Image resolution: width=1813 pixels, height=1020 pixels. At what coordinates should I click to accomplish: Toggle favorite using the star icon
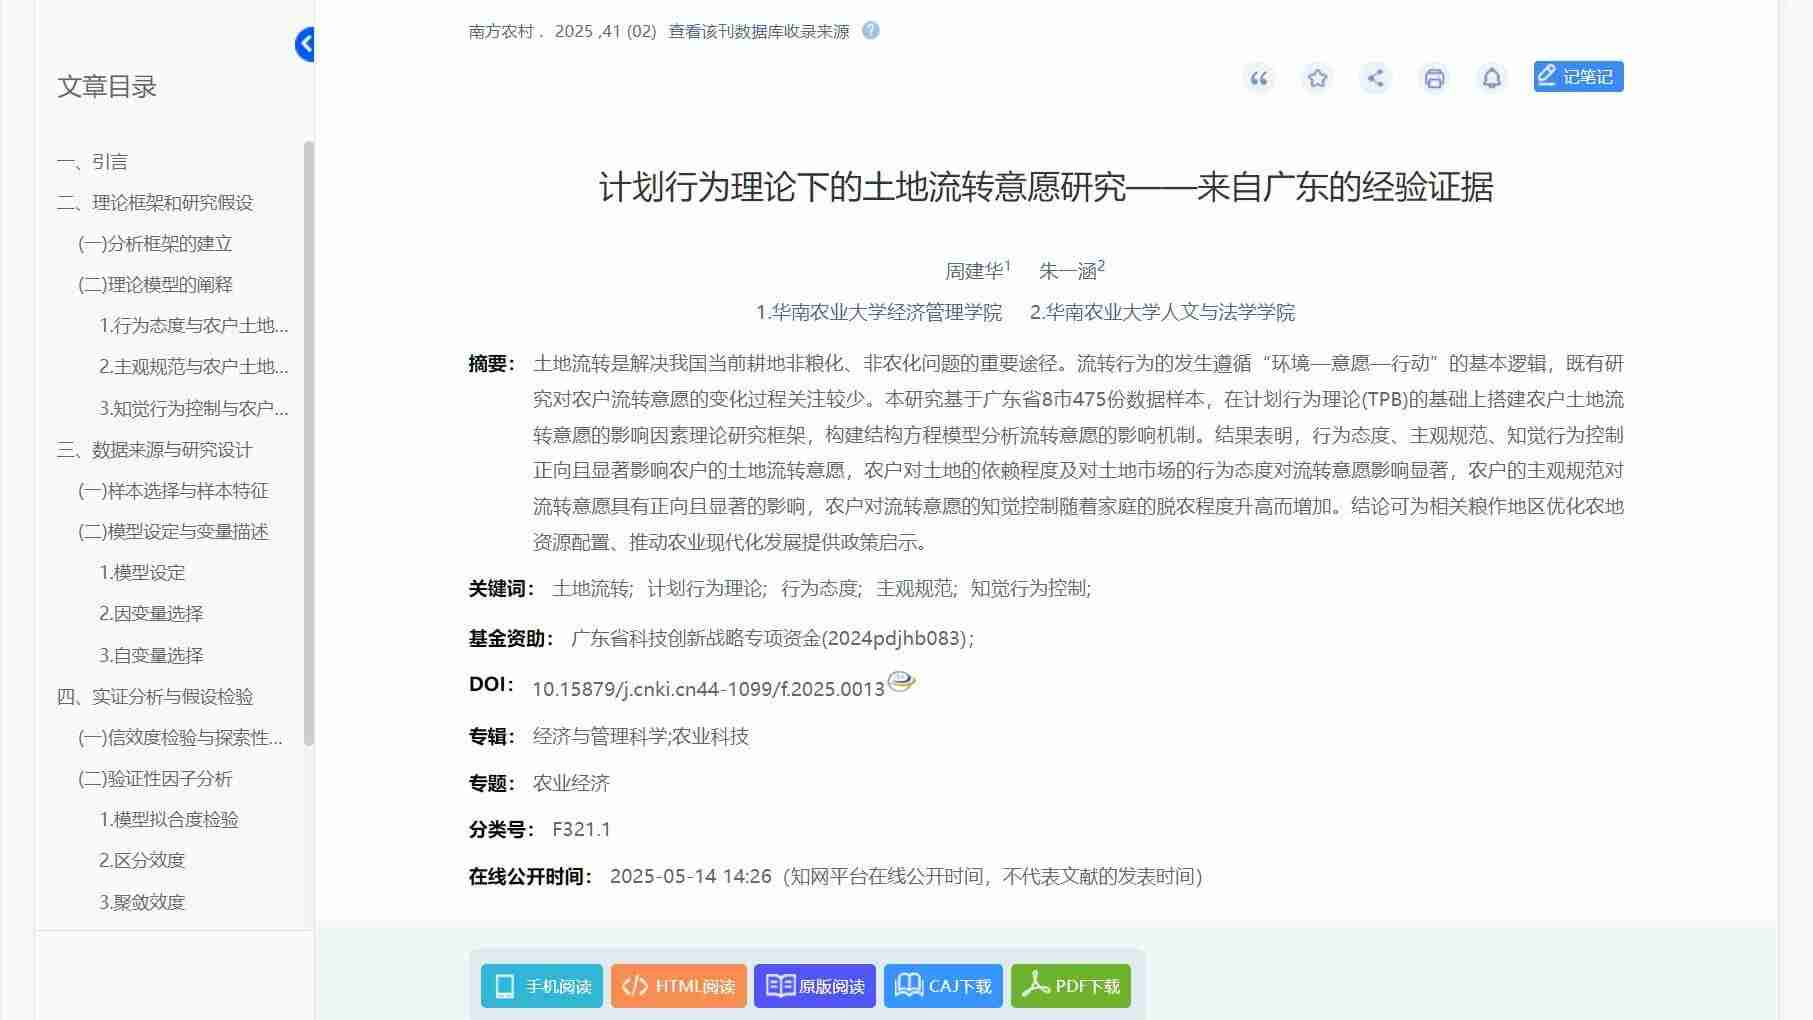[1316, 78]
